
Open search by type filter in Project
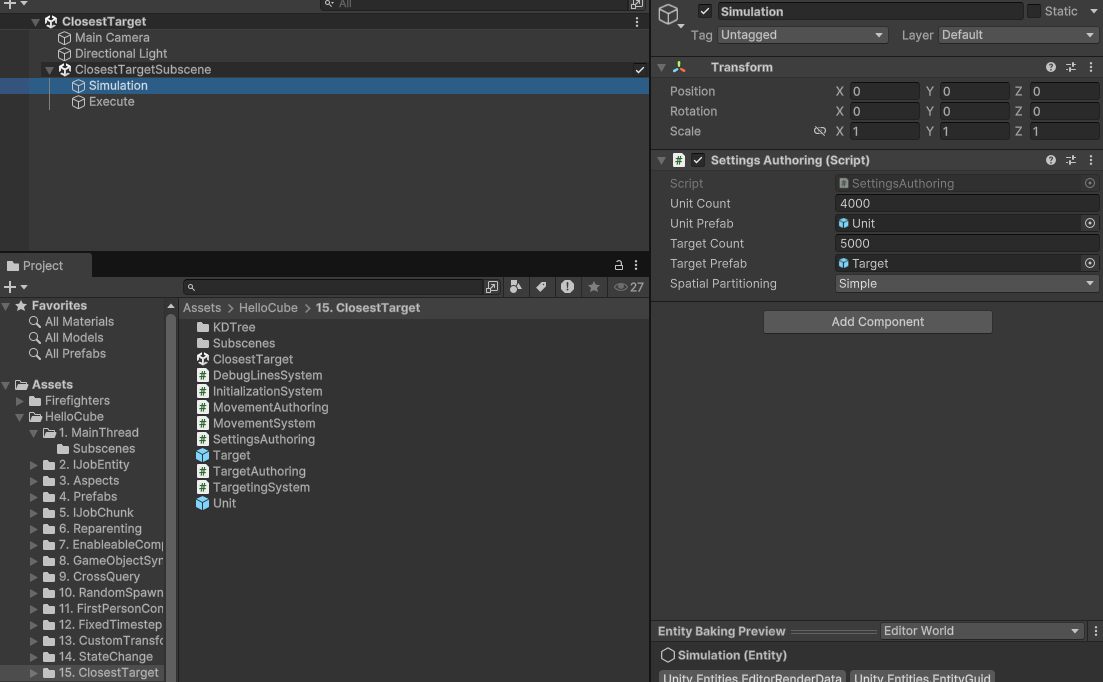click(x=516, y=287)
